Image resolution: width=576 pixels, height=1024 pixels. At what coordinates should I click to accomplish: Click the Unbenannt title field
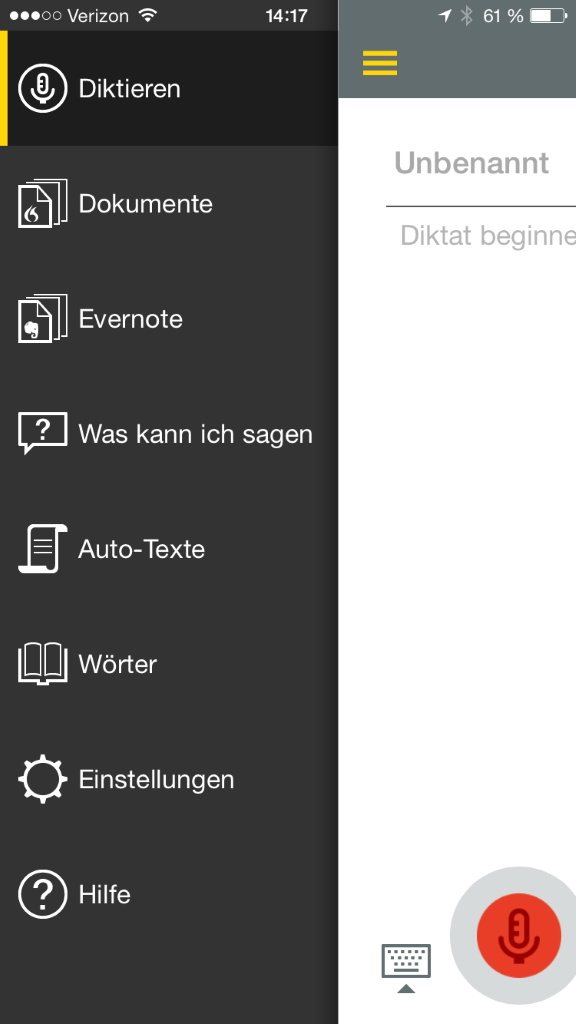tap(481, 163)
